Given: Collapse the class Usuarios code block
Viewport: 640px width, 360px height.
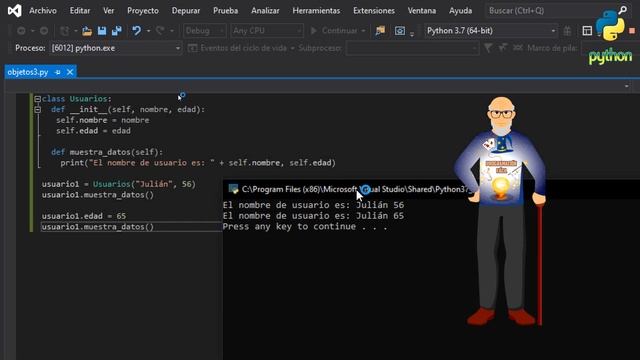Looking at the screenshot, I should 38,99.
